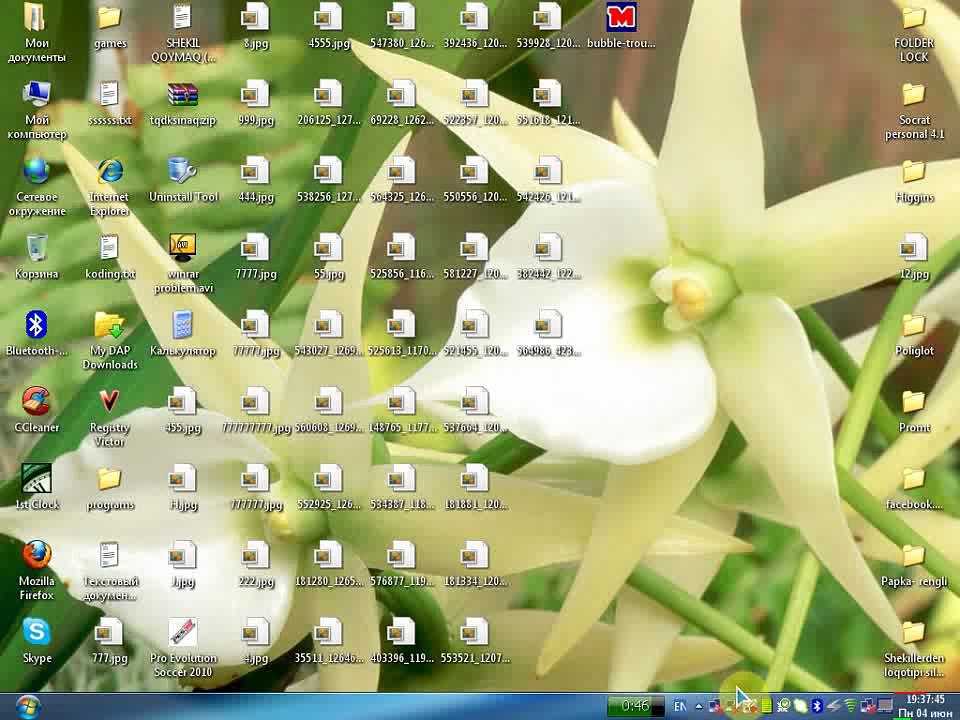960x720 pixels.
Task: Select the H.jpg image file
Action: [x=182, y=479]
